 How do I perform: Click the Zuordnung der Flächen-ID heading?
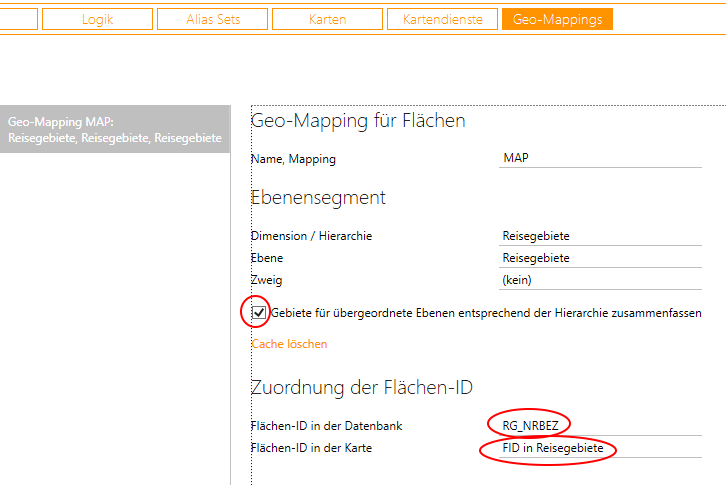click(x=361, y=388)
